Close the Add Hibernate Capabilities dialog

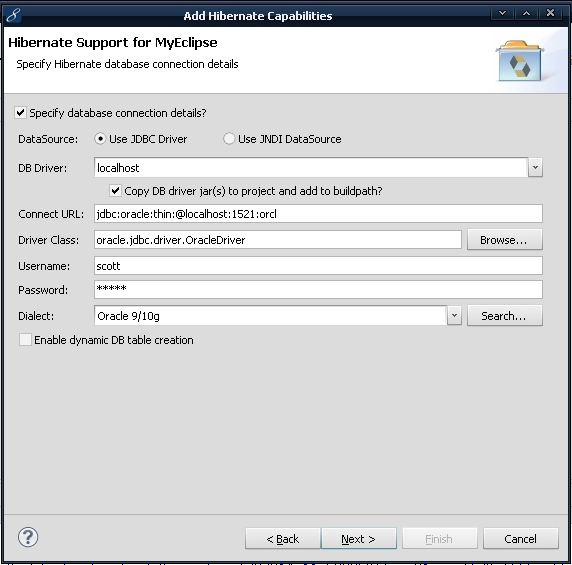click(550, 13)
